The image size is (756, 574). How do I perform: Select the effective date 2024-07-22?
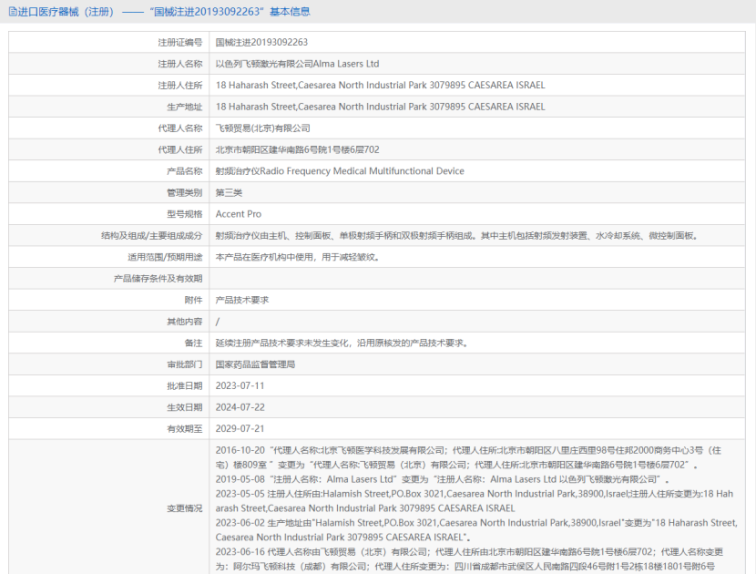[x=240, y=408]
